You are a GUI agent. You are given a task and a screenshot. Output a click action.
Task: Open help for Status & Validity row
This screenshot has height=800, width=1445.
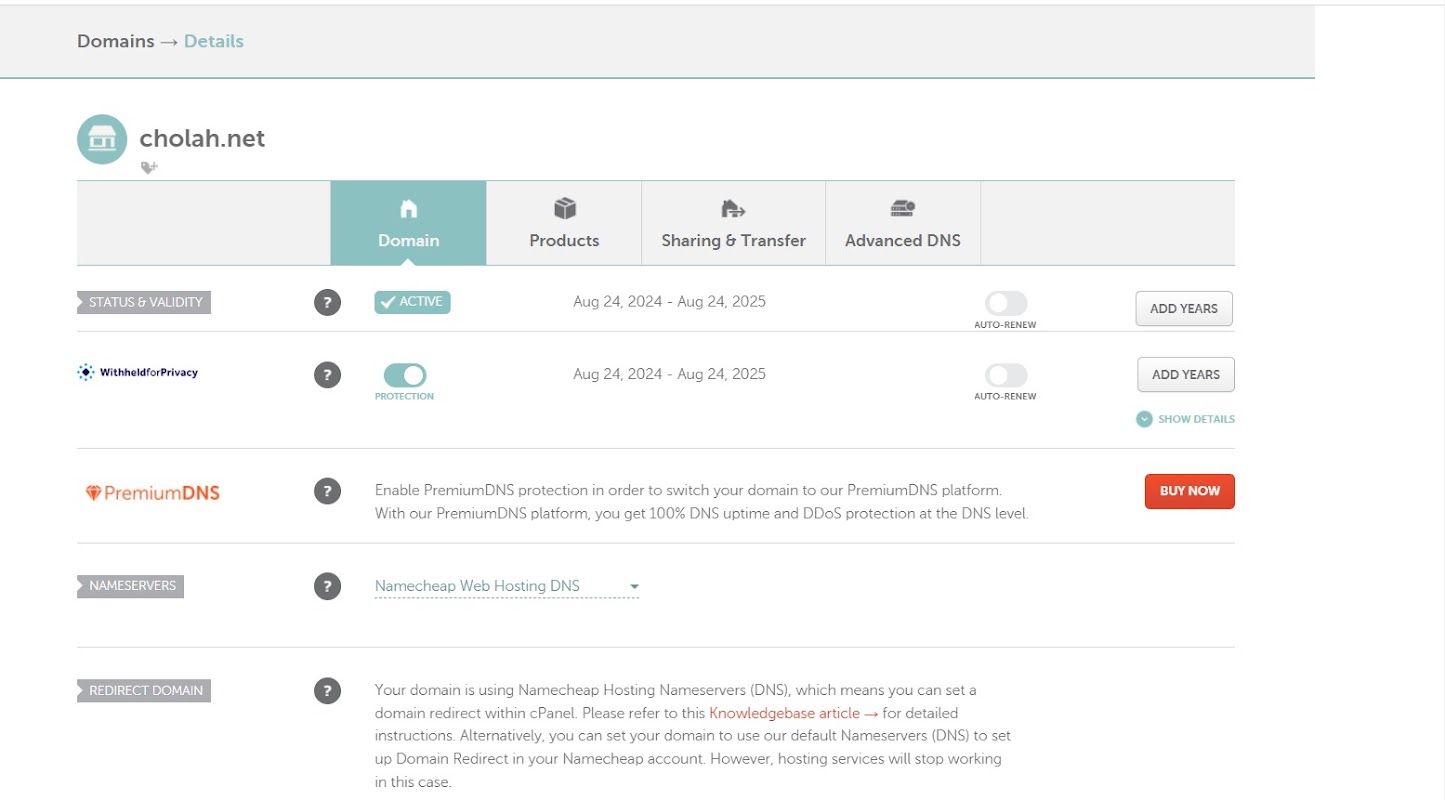pos(327,303)
